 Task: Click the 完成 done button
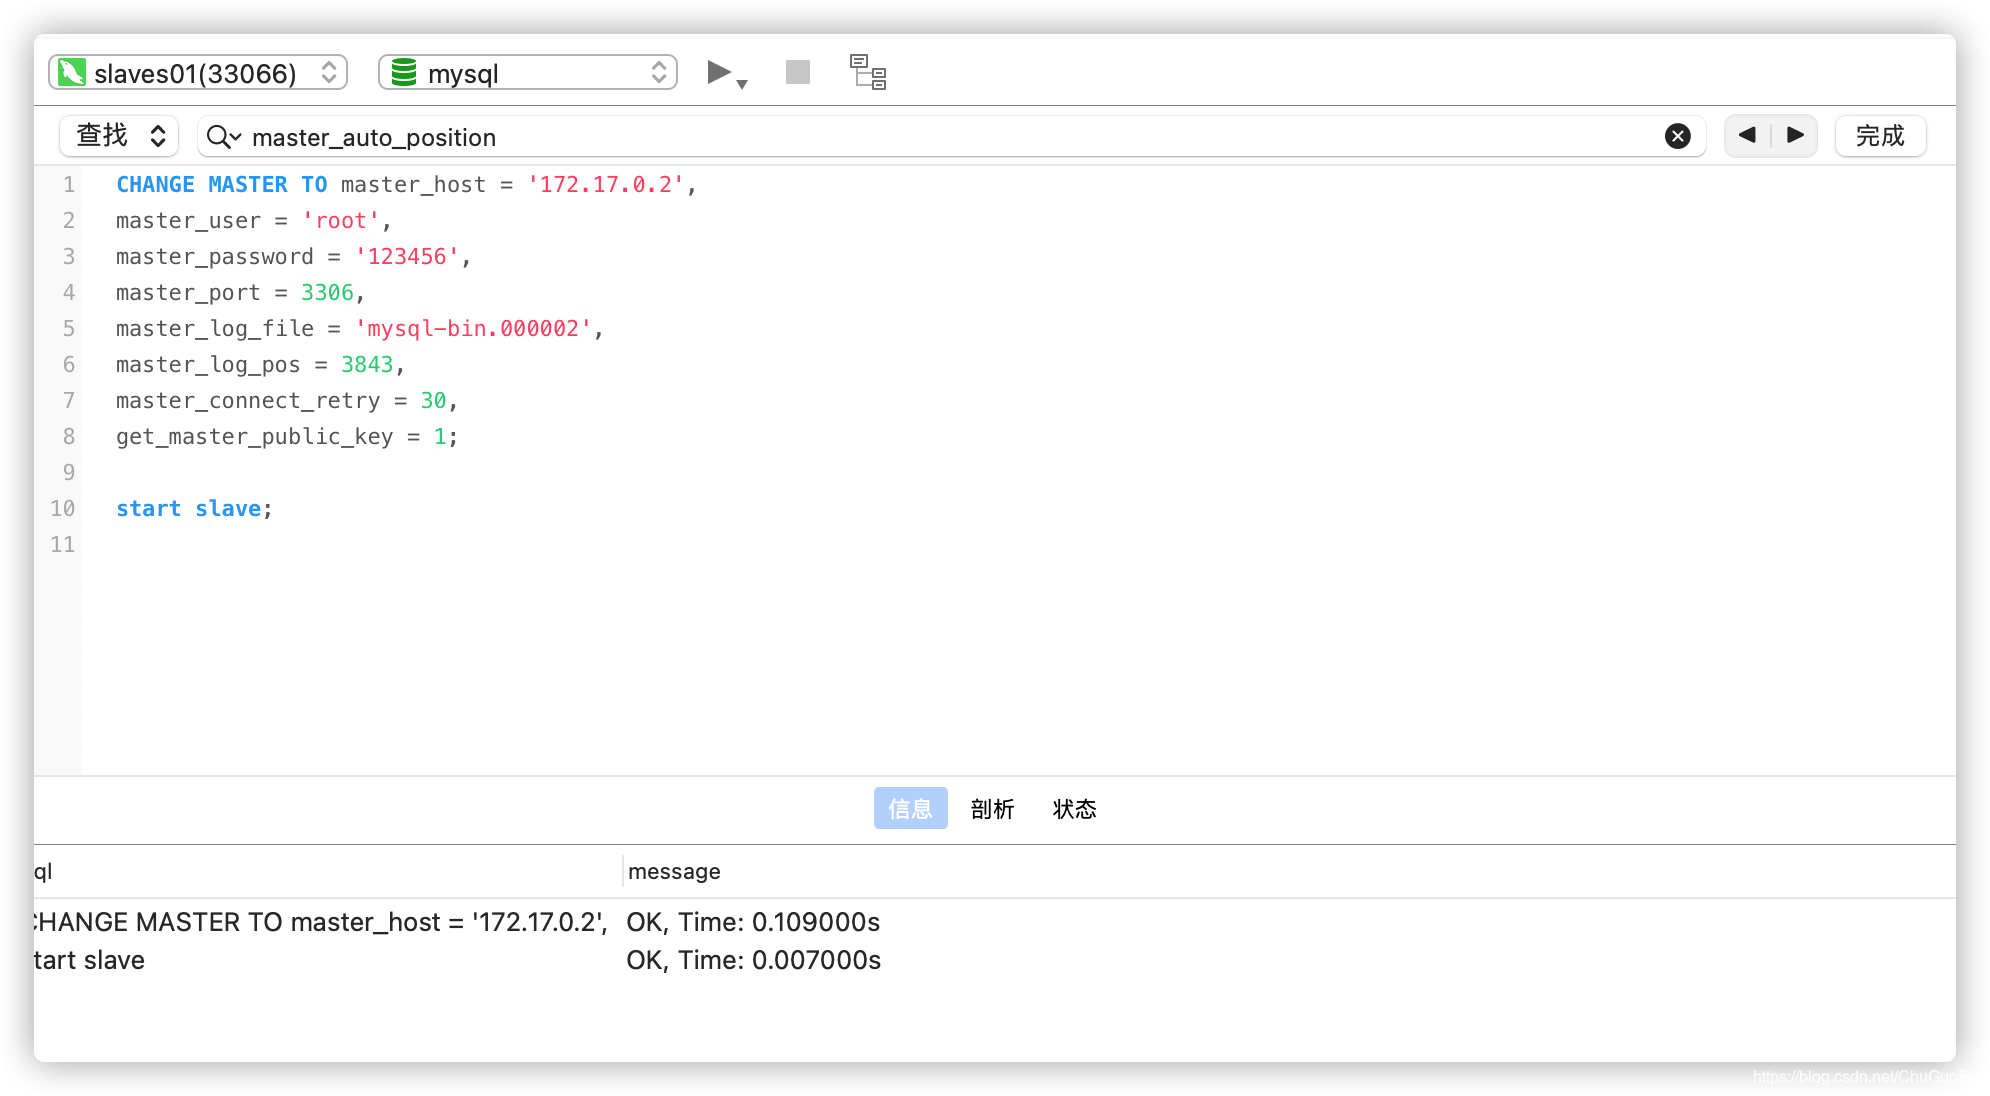coord(1880,136)
